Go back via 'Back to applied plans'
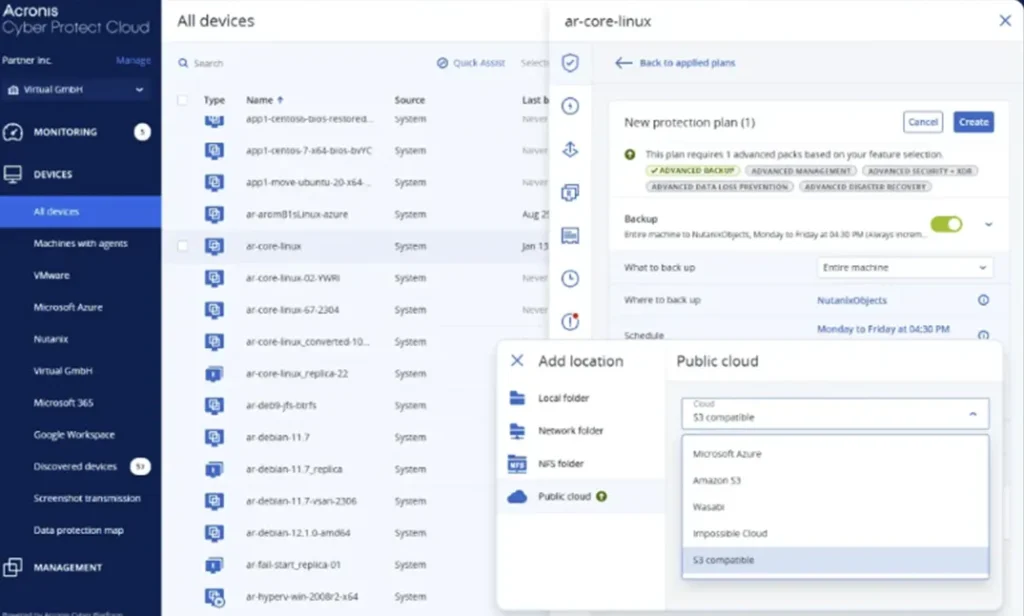 675,63
